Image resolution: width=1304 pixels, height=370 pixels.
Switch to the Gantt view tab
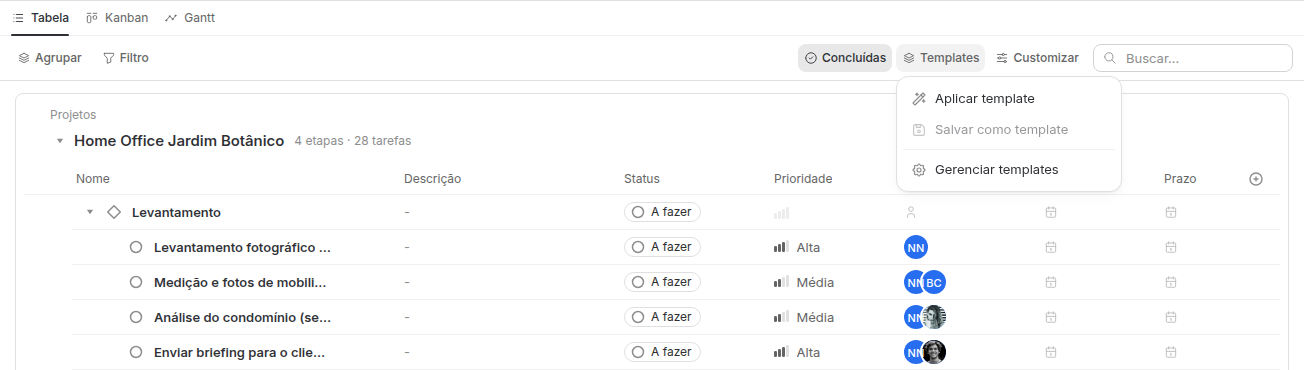pos(190,18)
